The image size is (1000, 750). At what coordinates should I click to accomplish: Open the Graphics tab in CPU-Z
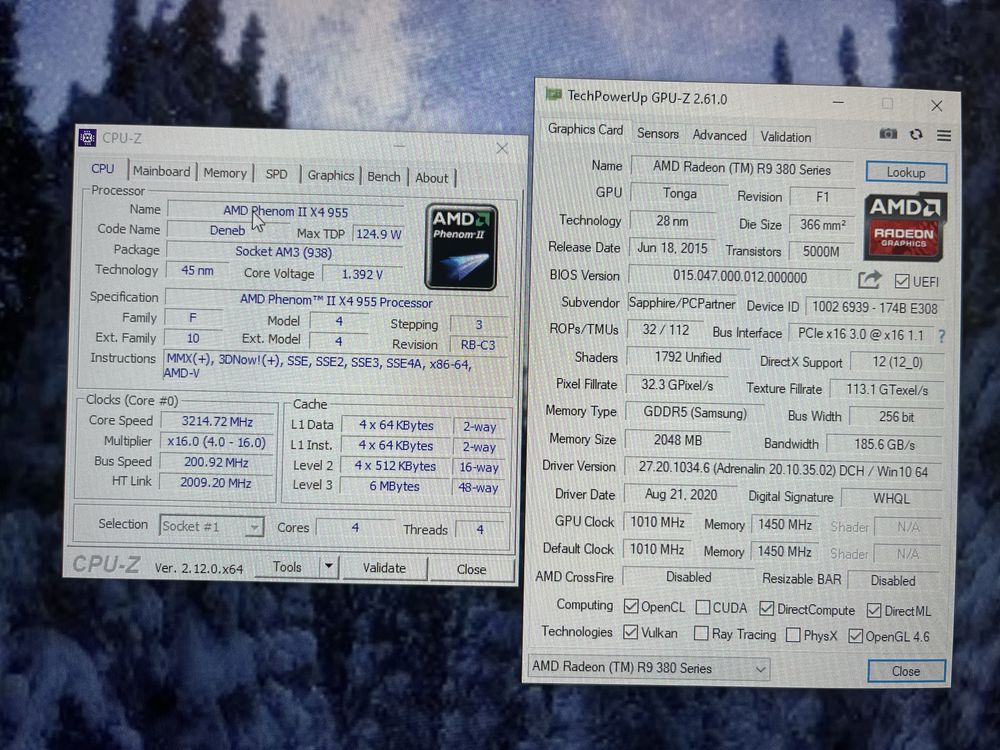coord(330,175)
